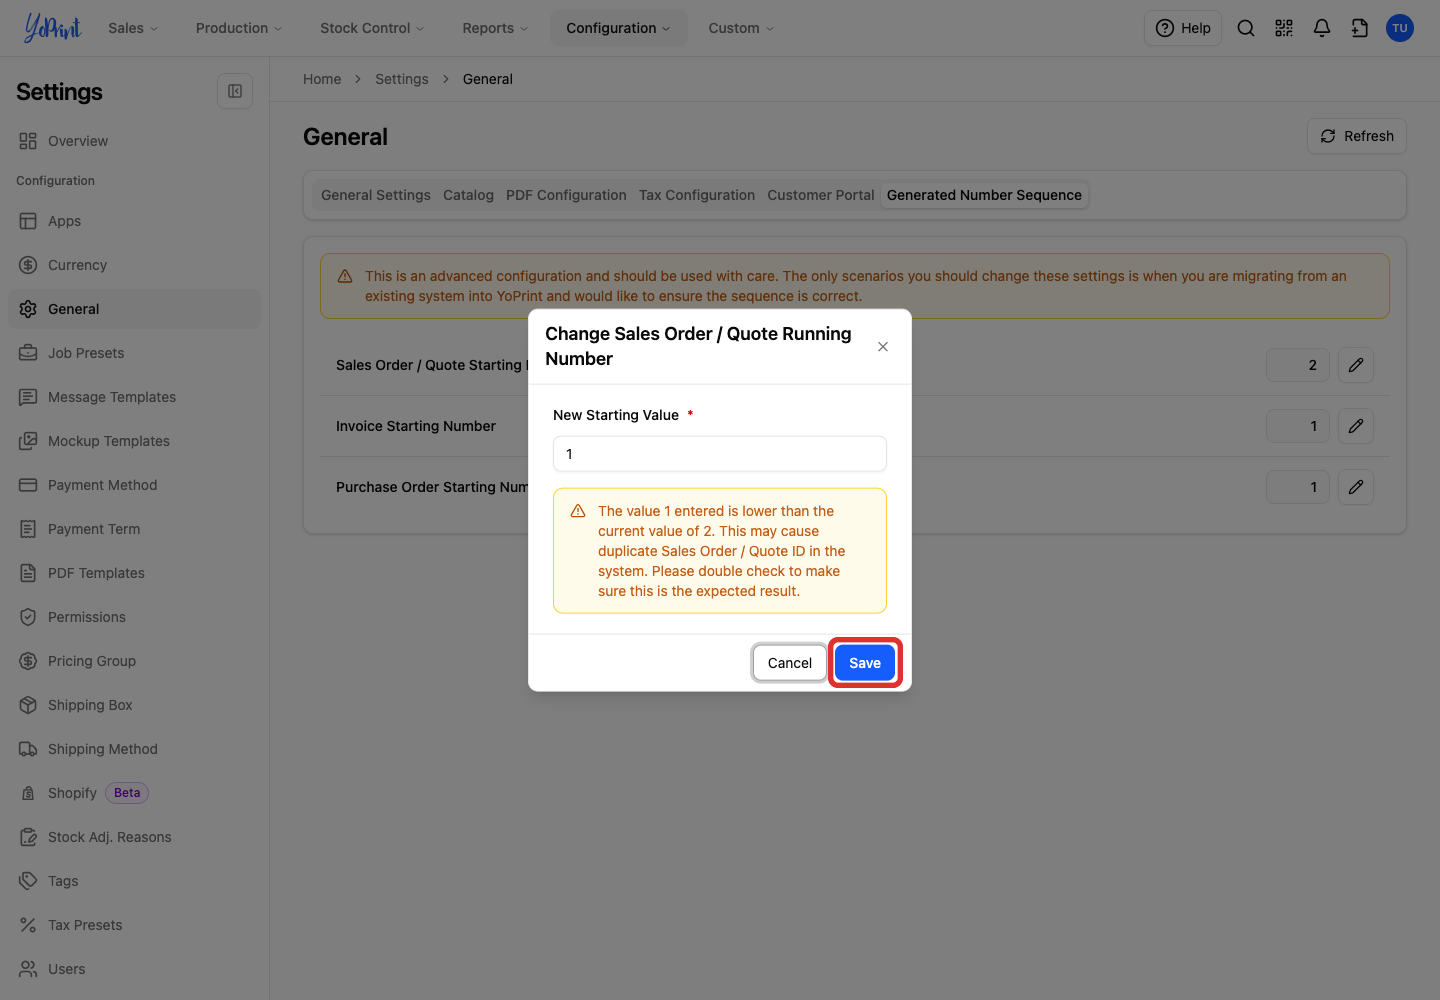Image resolution: width=1440 pixels, height=1000 pixels.
Task: Switch to General Settings tab
Action: [x=376, y=195]
